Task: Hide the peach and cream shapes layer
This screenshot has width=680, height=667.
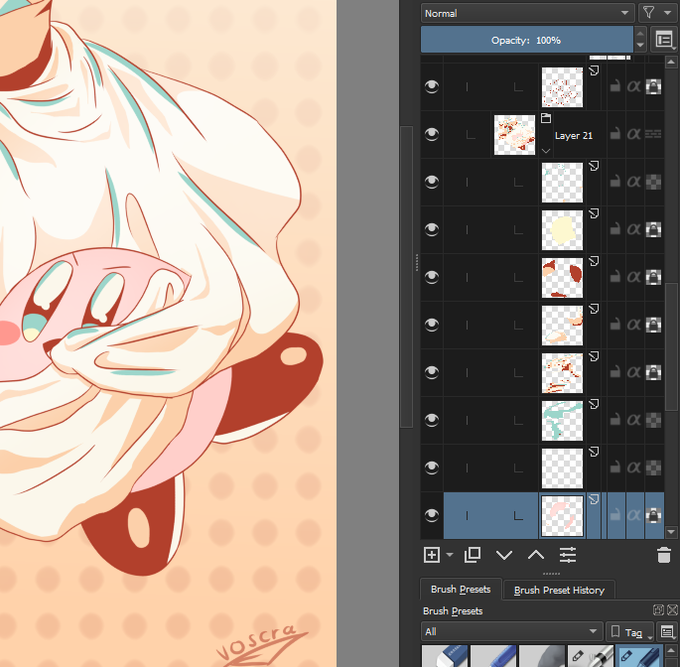Action: [x=432, y=325]
